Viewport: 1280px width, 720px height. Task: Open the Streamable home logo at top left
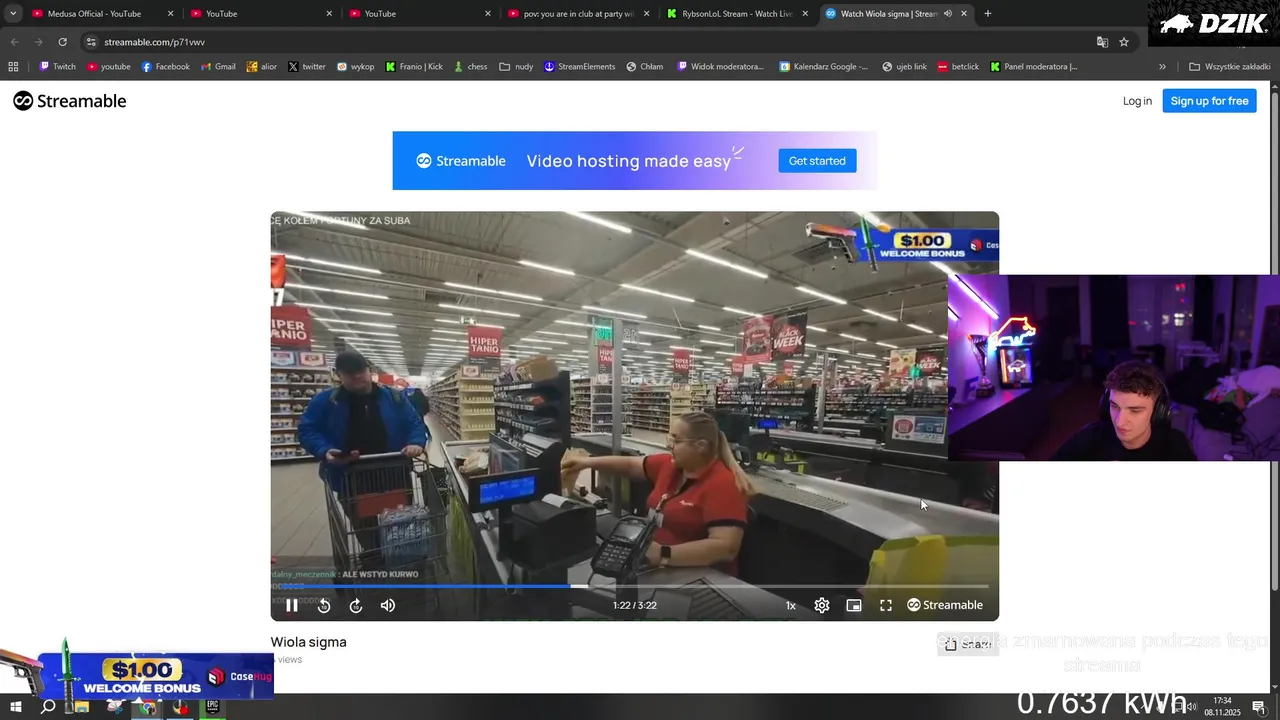[x=70, y=101]
